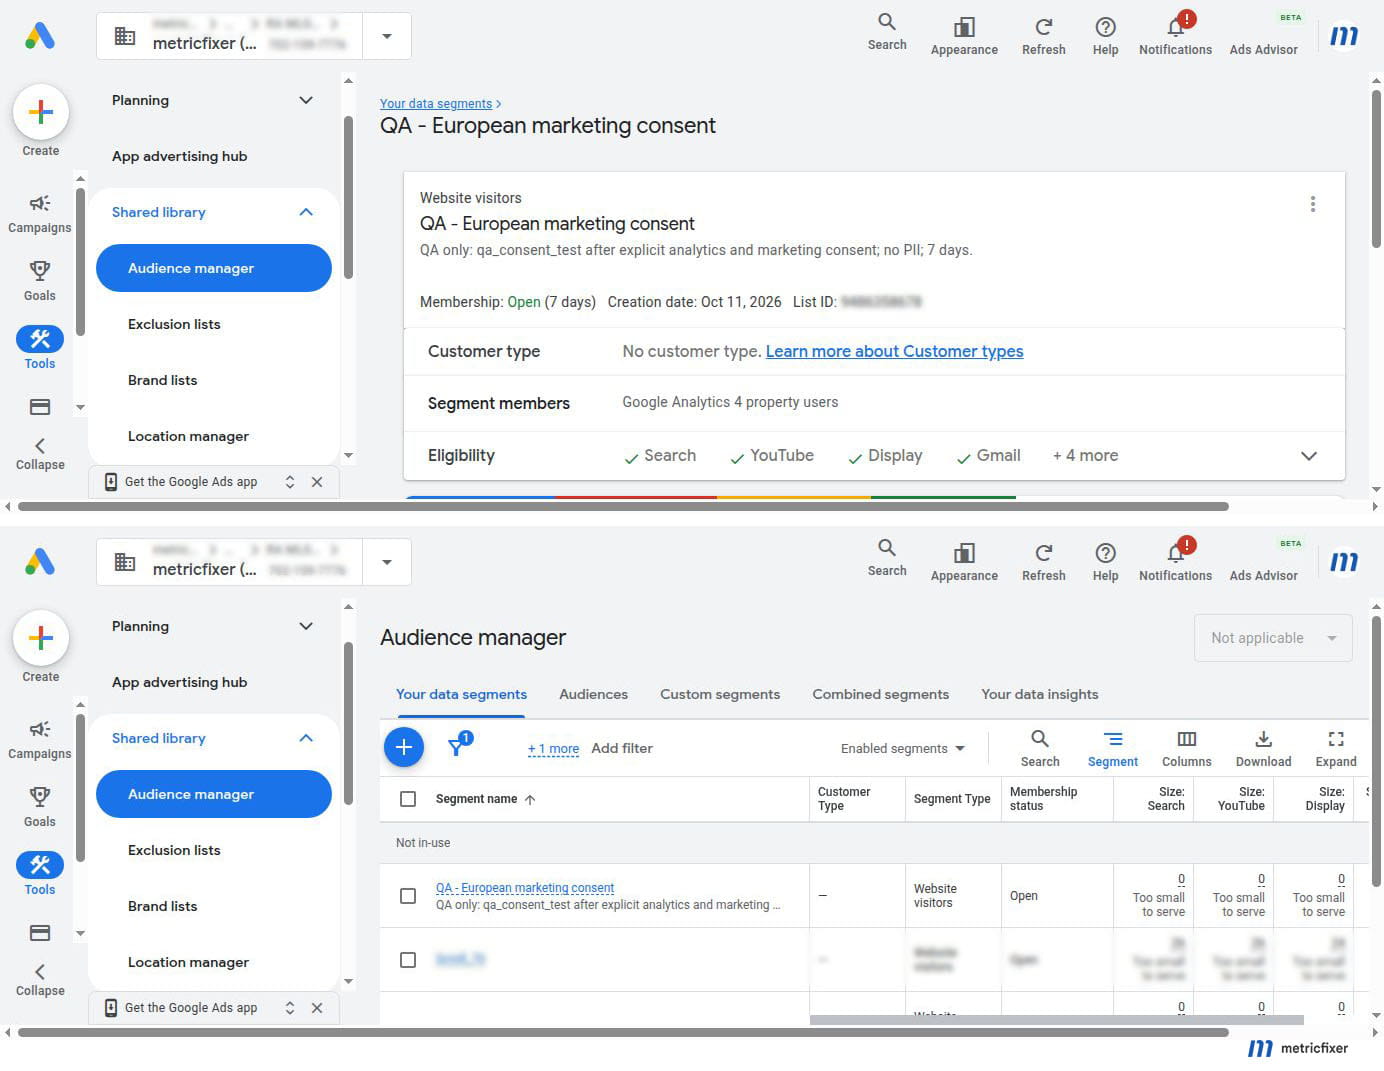Click the +1 more filter link

click(x=553, y=748)
